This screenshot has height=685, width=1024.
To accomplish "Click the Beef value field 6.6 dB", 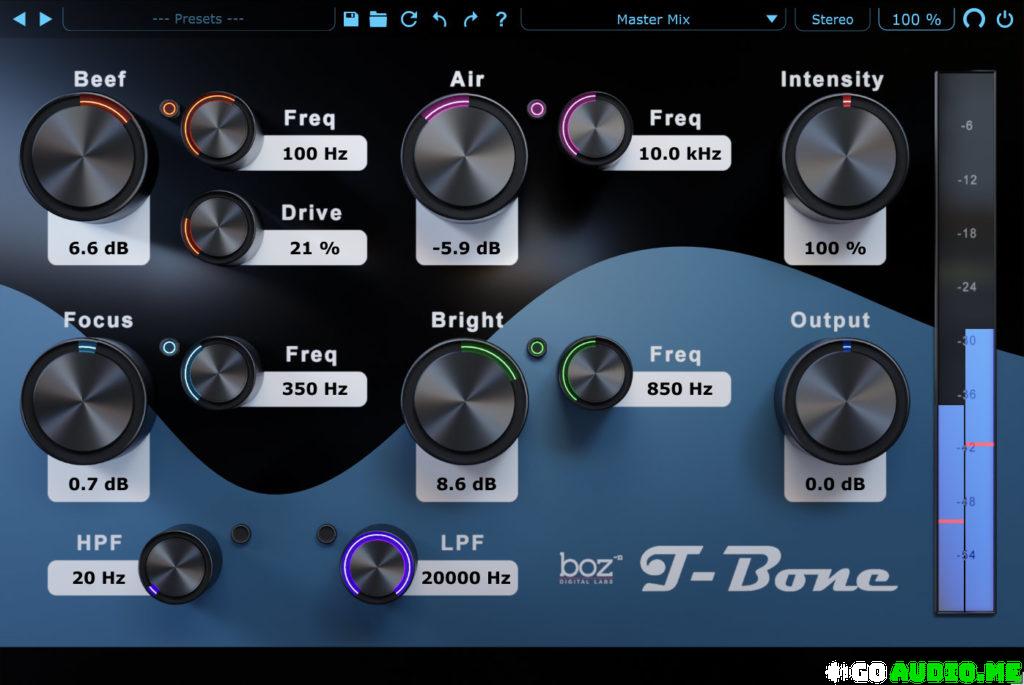I will 99,248.
